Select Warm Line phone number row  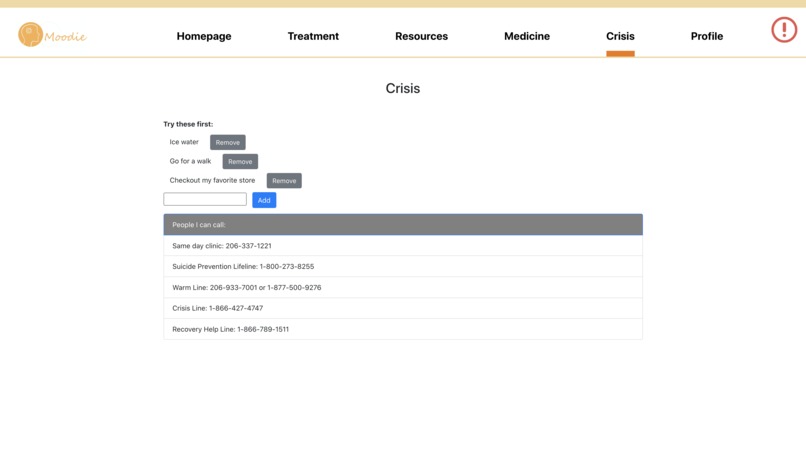(403, 287)
